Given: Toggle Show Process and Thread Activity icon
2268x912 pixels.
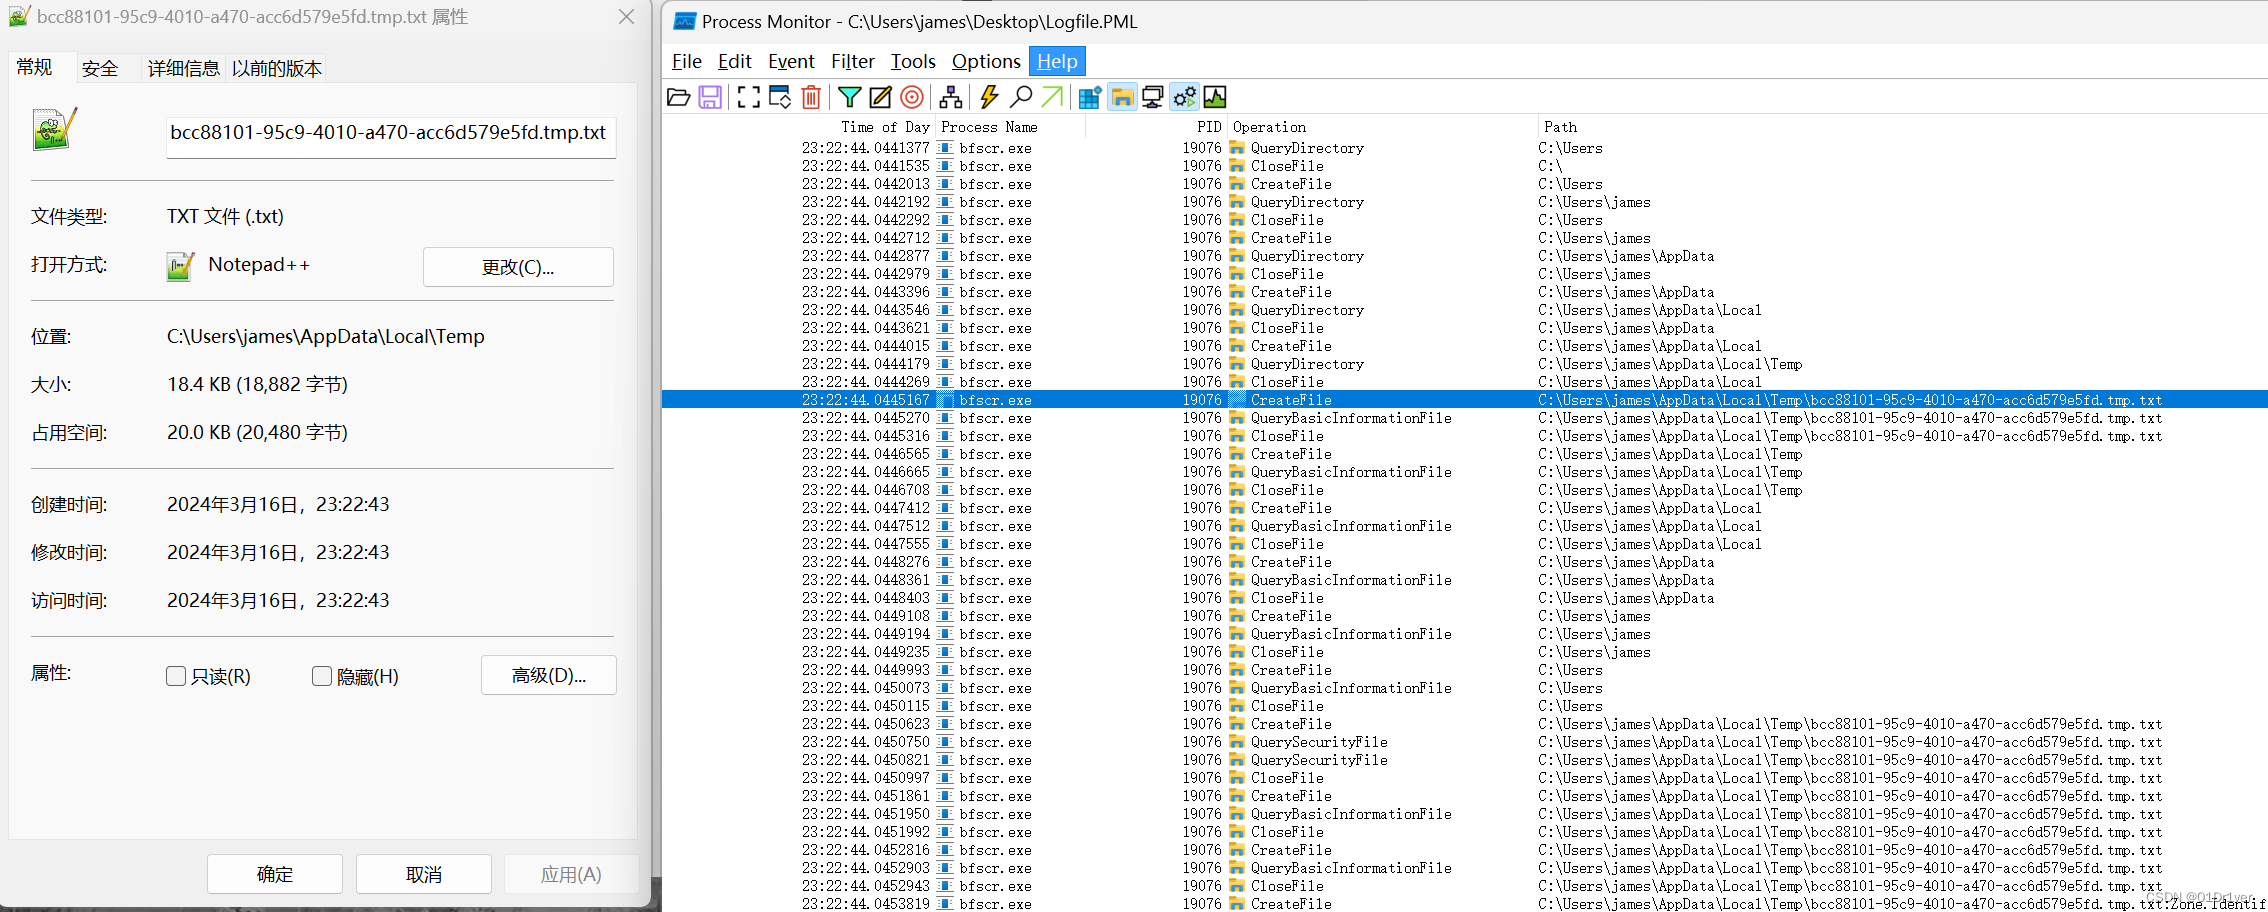Looking at the screenshot, I should (x=1184, y=97).
